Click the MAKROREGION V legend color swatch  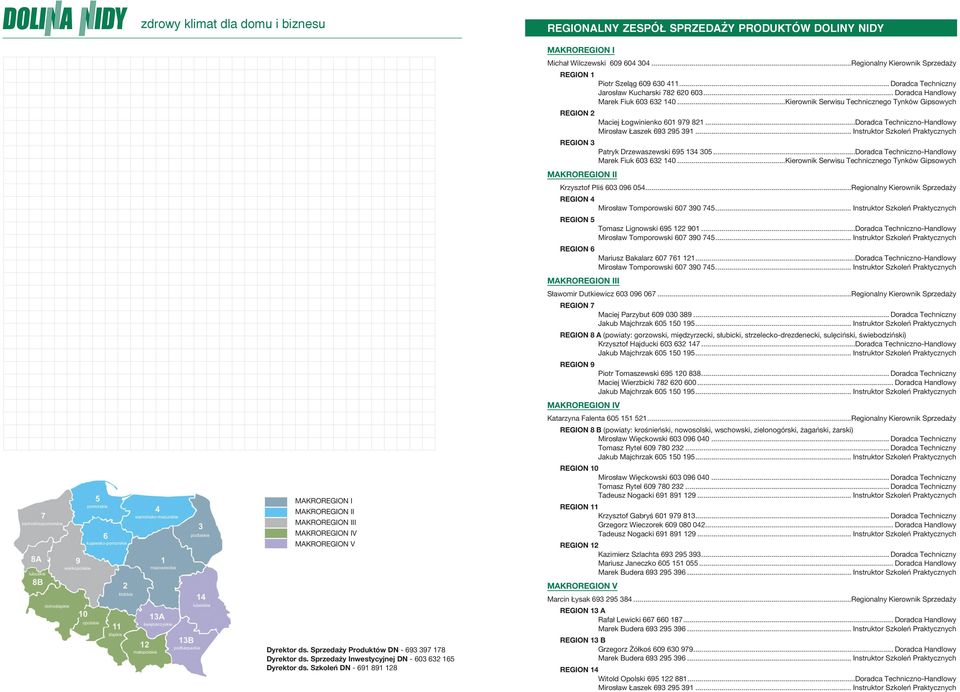276,544
